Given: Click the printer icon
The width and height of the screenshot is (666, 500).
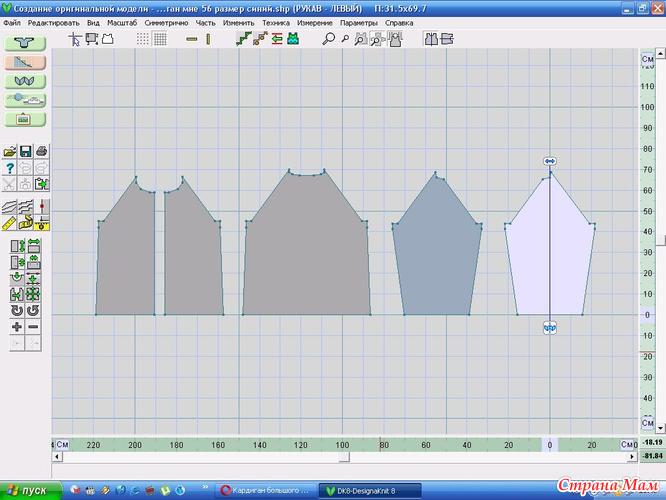Looking at the screenshot, I should coord(41,151).
